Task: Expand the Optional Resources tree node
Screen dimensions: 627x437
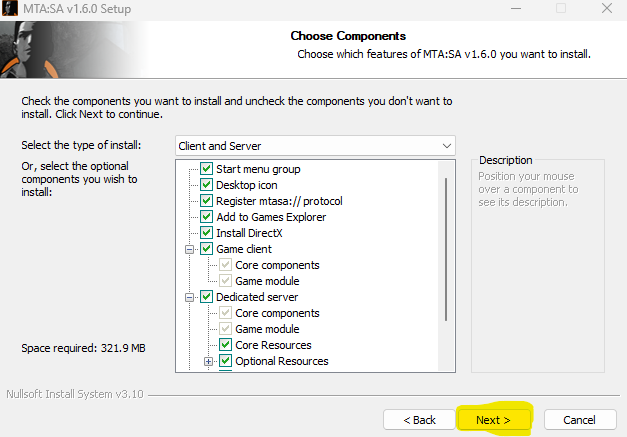Action: [x=208, y=361]
